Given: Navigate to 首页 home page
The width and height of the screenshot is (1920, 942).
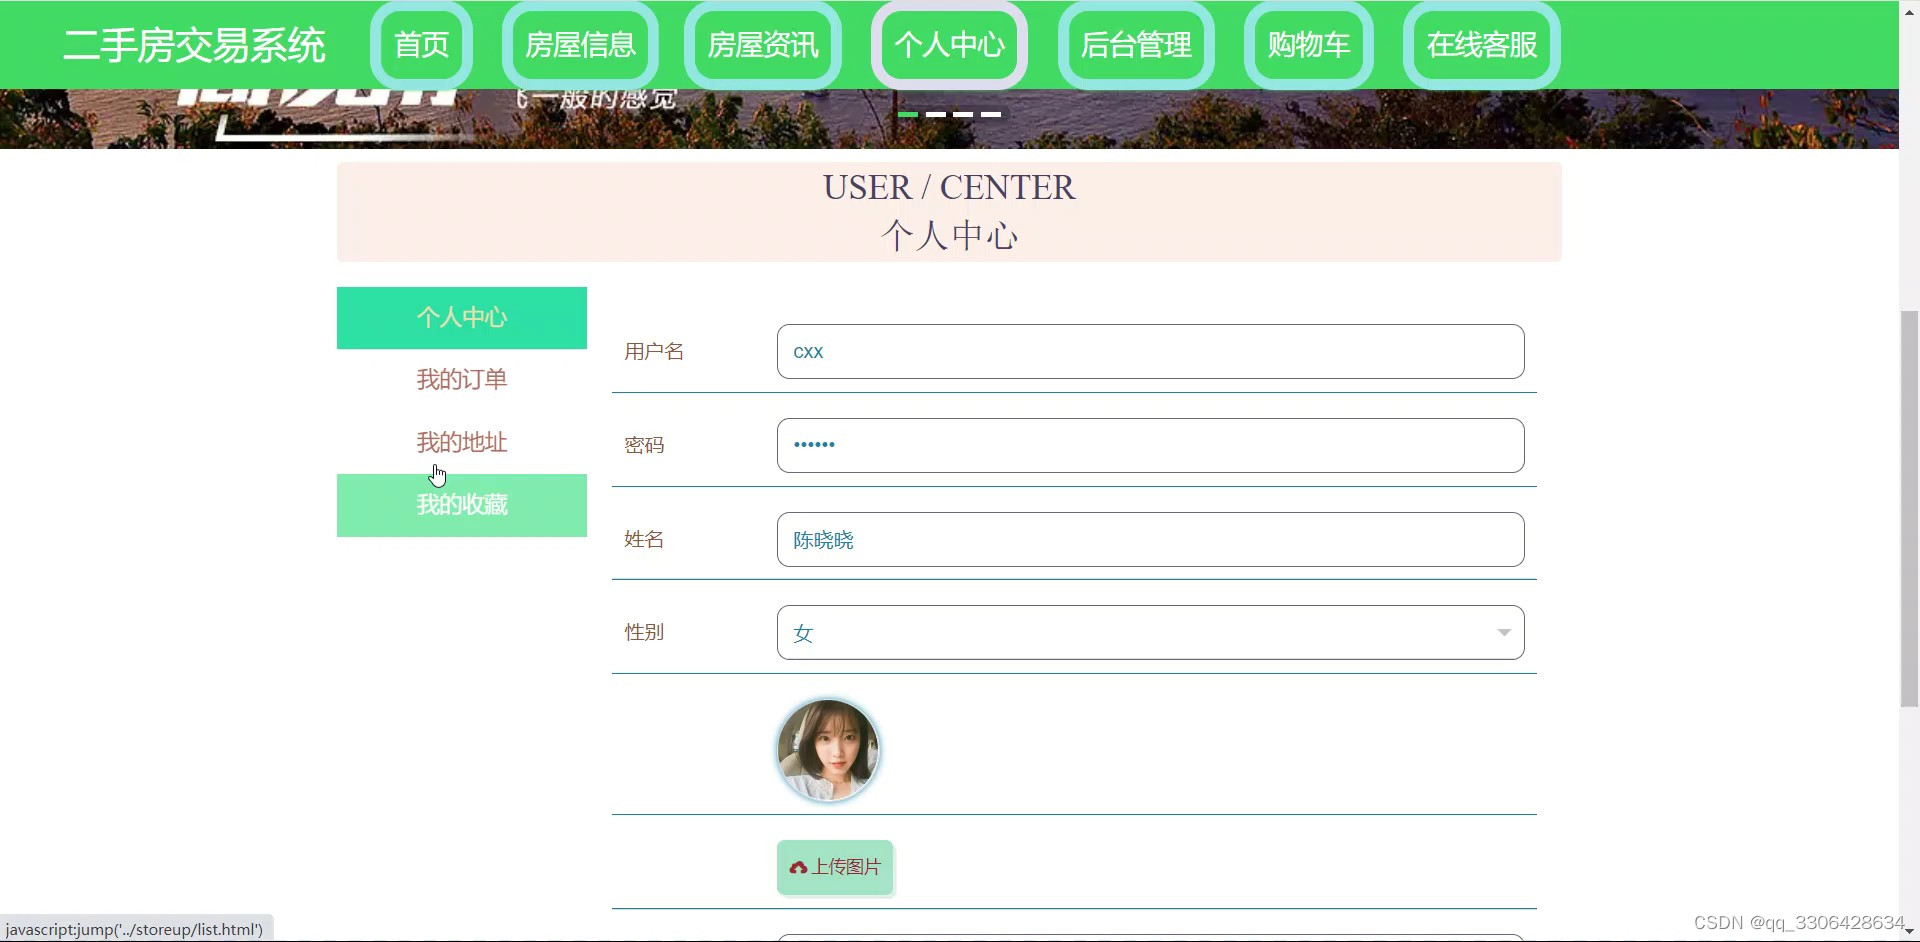Looking at the screenshot, I should (421, 44).
